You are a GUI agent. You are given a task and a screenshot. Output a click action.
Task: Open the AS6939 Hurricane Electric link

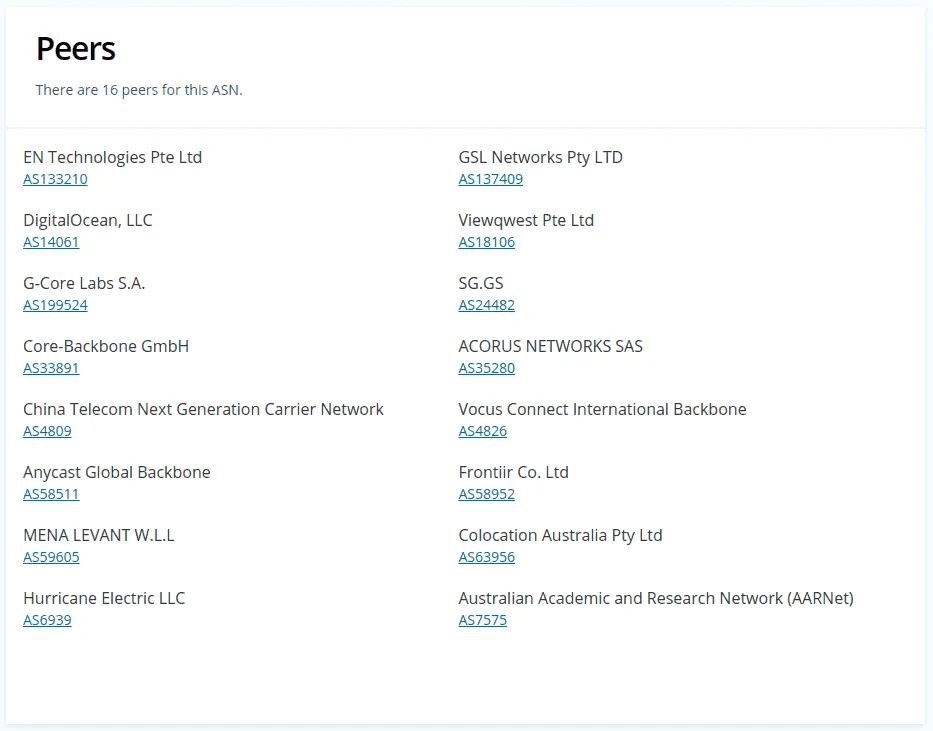click(47, 620)
